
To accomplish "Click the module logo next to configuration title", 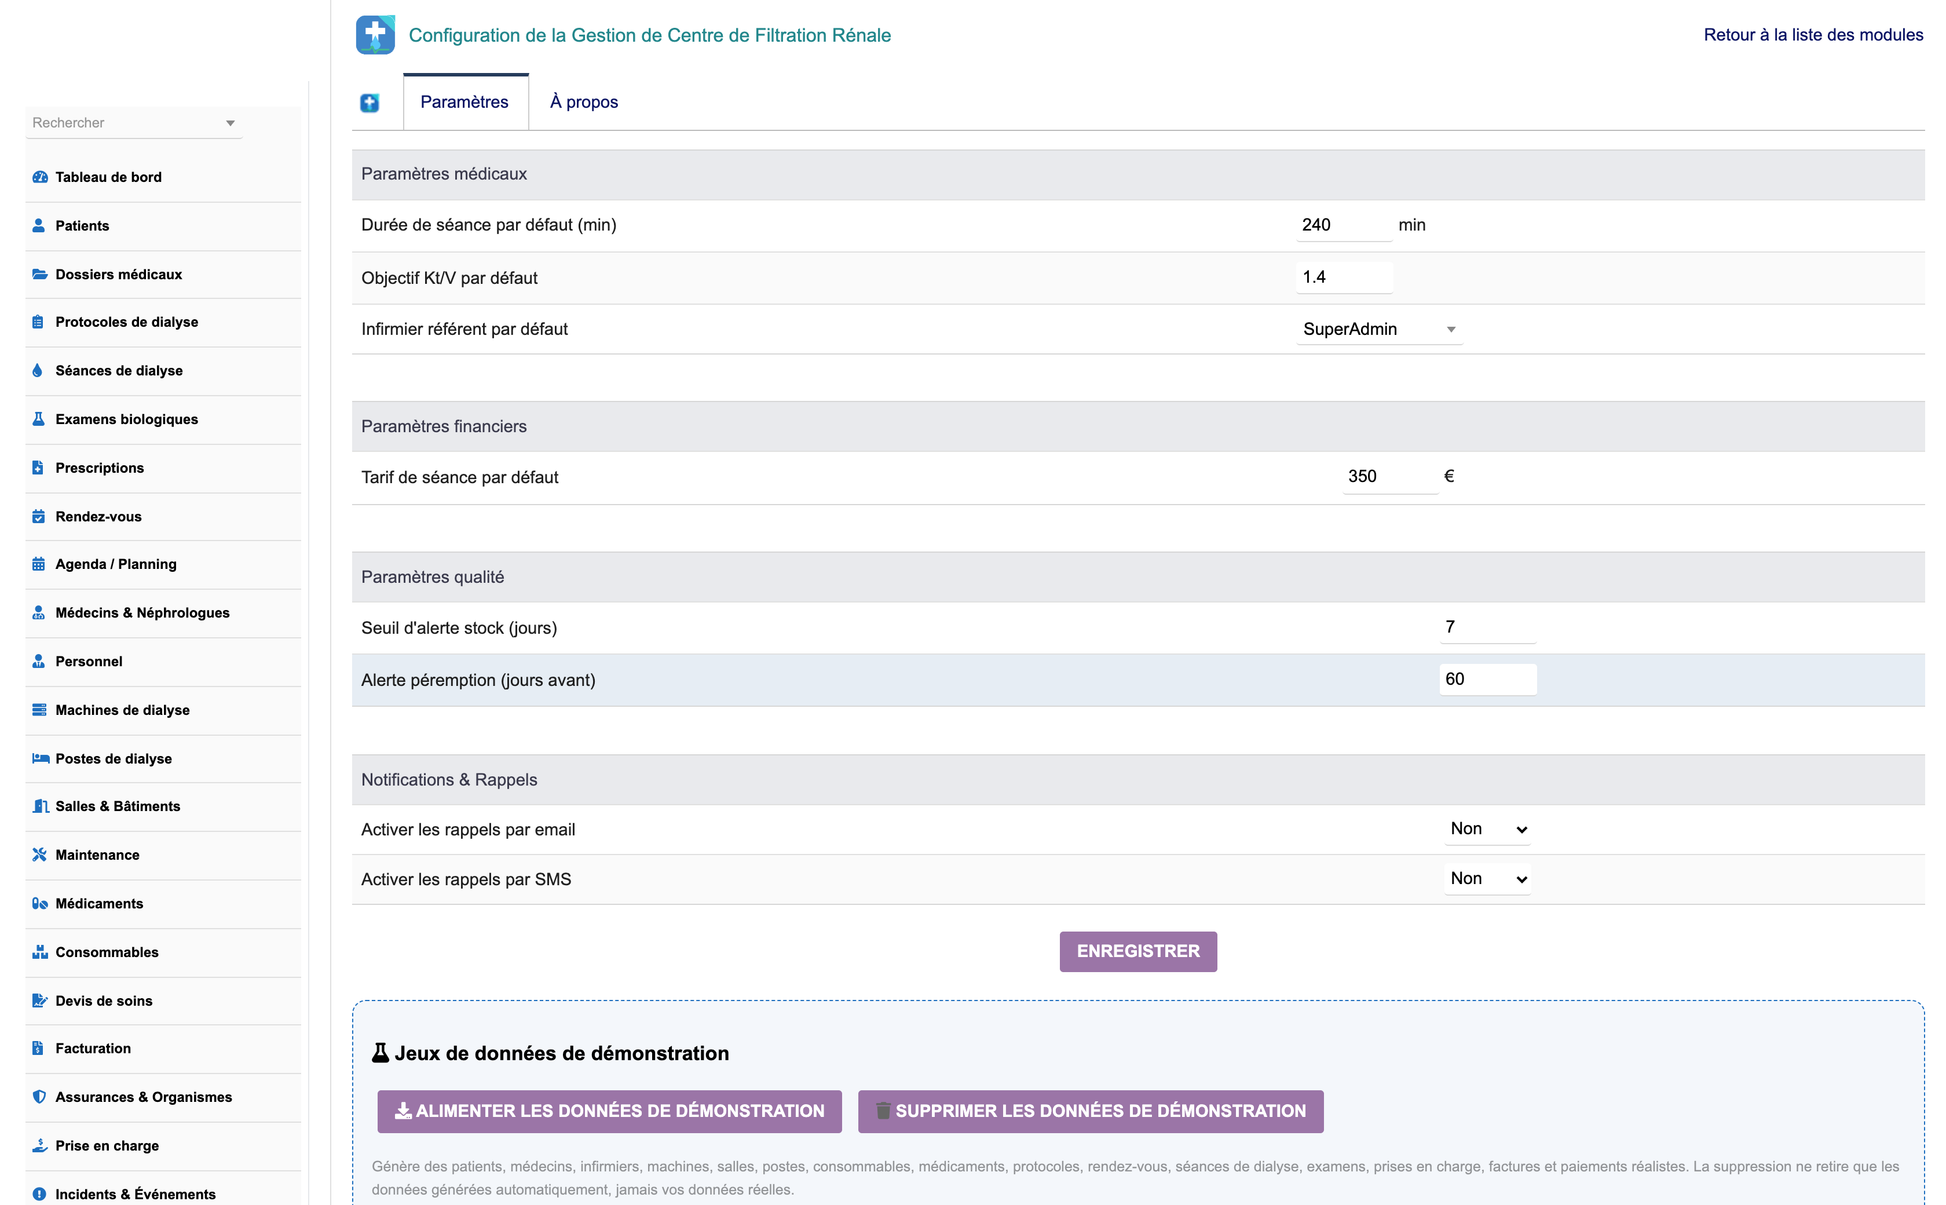I will [x=376, y=35].
